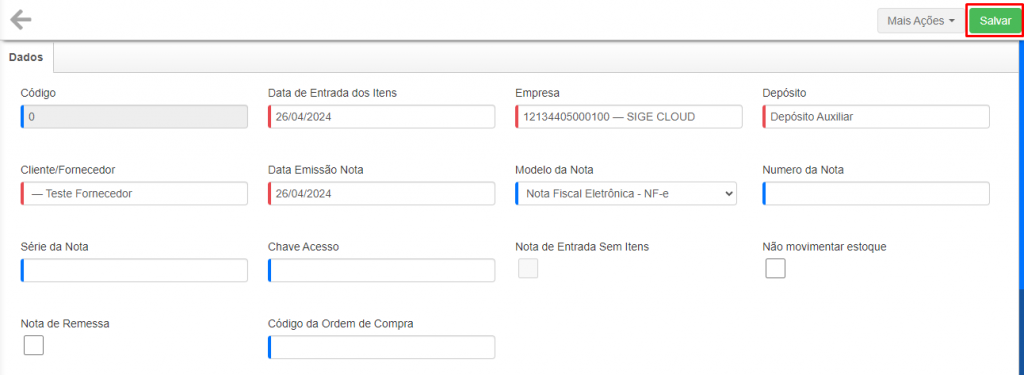Enable the Não movimentar estoque checkbox
Image resolution: width=1024 pixels, height=375 pixels.
click(x=775, y=268)
